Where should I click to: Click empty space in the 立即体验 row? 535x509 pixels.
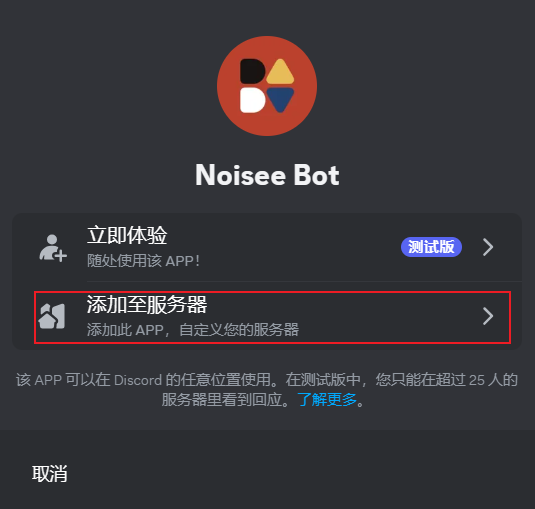click(x=300, y=247)
